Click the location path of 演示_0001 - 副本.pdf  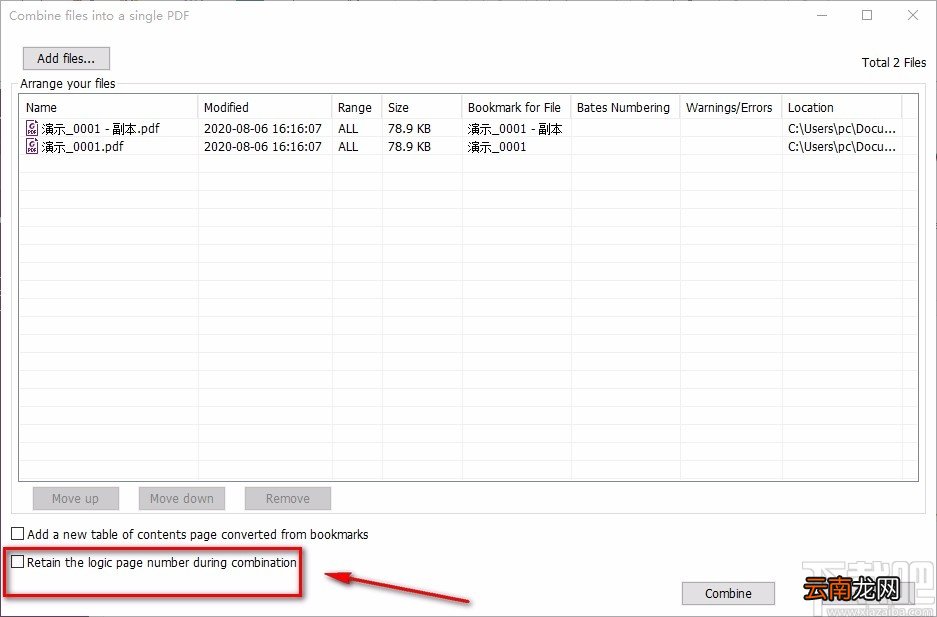point(842,128)
